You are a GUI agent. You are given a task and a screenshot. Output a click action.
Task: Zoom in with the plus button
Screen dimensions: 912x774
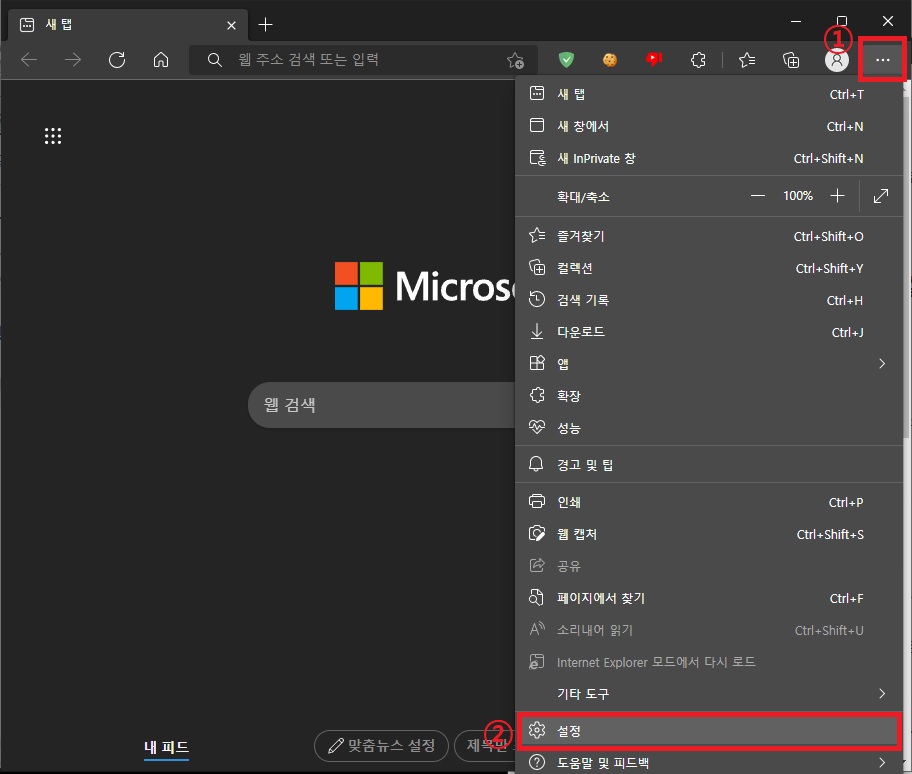click(x=837, y=196)
